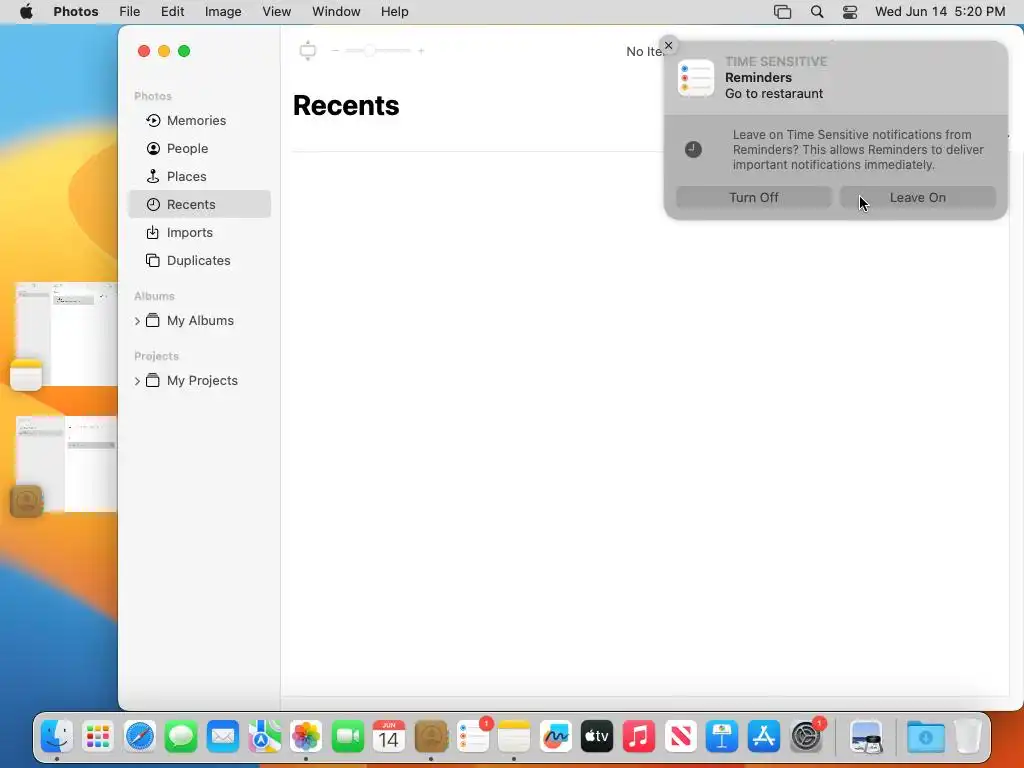Click Turn Off for Time Sensitive notifications
The image size is (1024, 768).
(754, 197)
